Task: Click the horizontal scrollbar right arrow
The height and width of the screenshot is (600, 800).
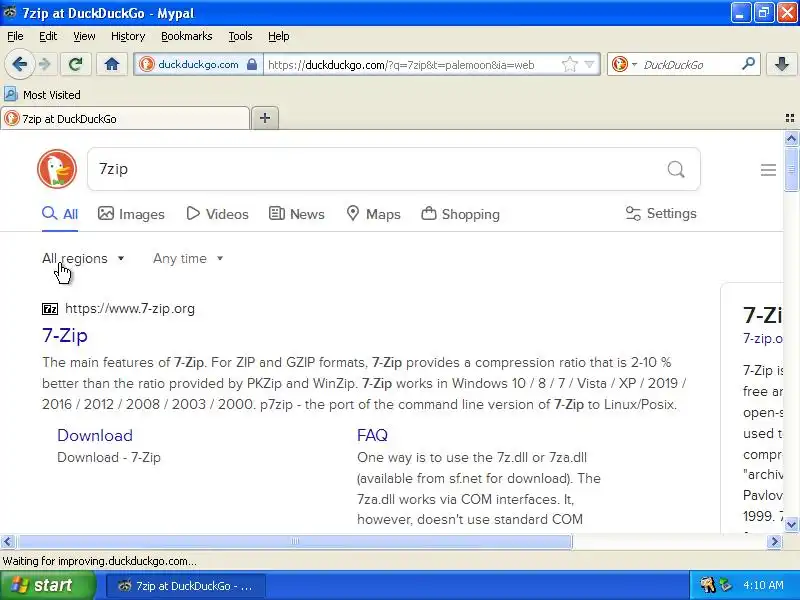Action: point(774,541)
